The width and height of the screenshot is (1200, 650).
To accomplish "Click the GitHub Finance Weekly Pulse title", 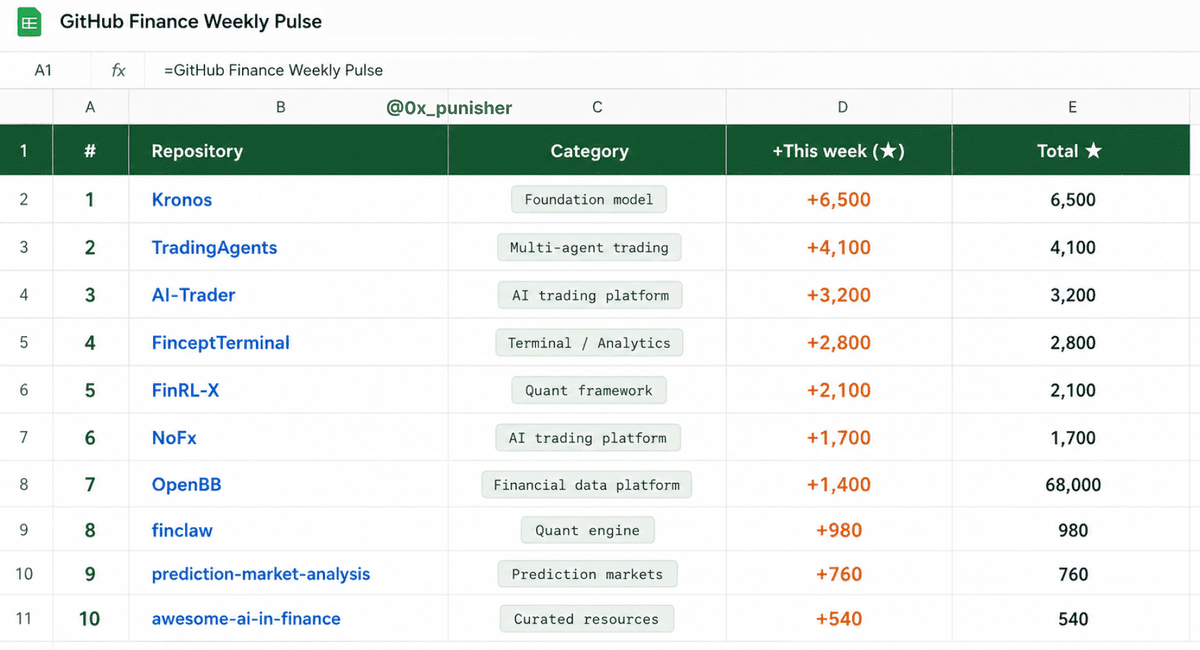I will pos(191,22).
